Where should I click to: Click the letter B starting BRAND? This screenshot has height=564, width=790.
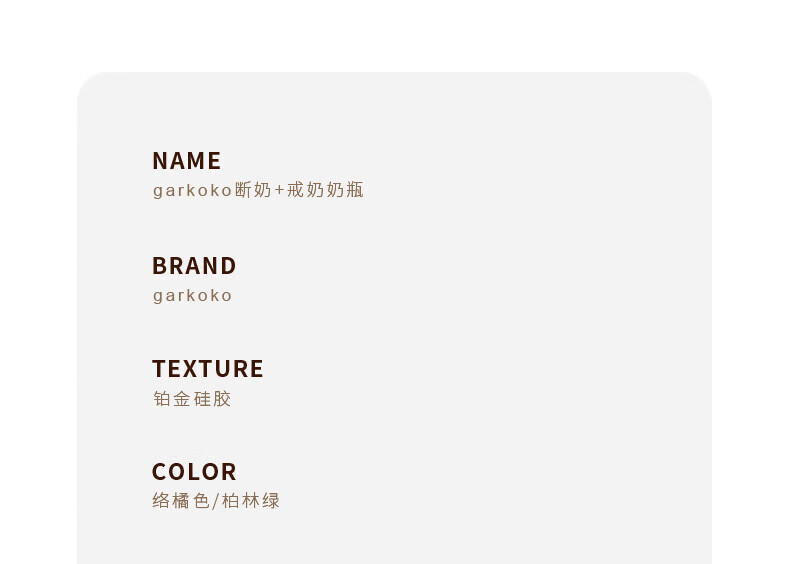(x=160, y=266)
